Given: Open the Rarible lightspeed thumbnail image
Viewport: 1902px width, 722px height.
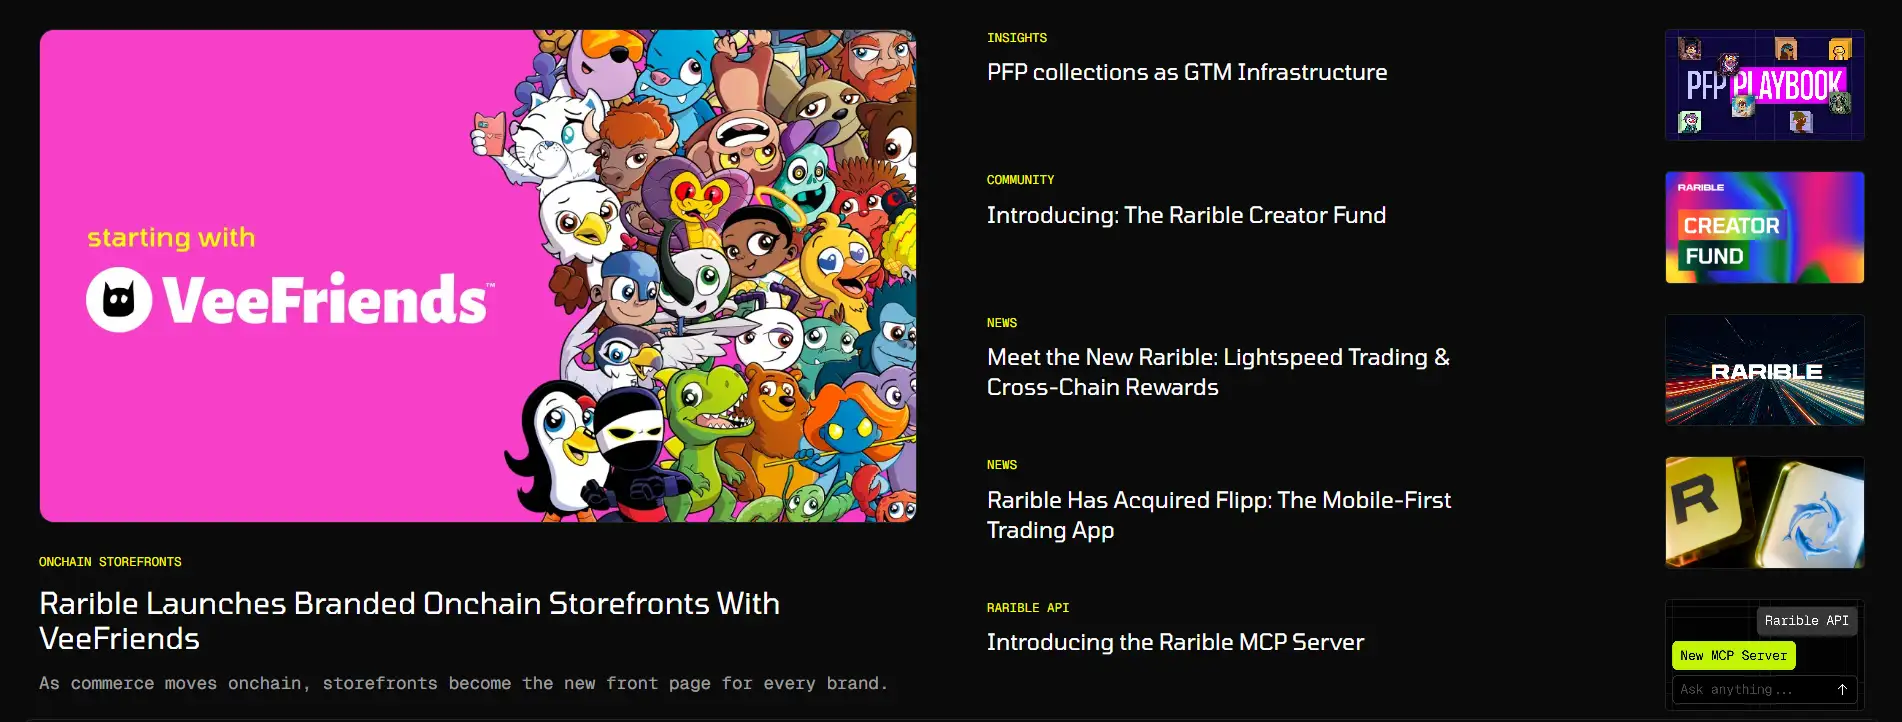Looking at the screenshot, I should [x=1764, y=370].
